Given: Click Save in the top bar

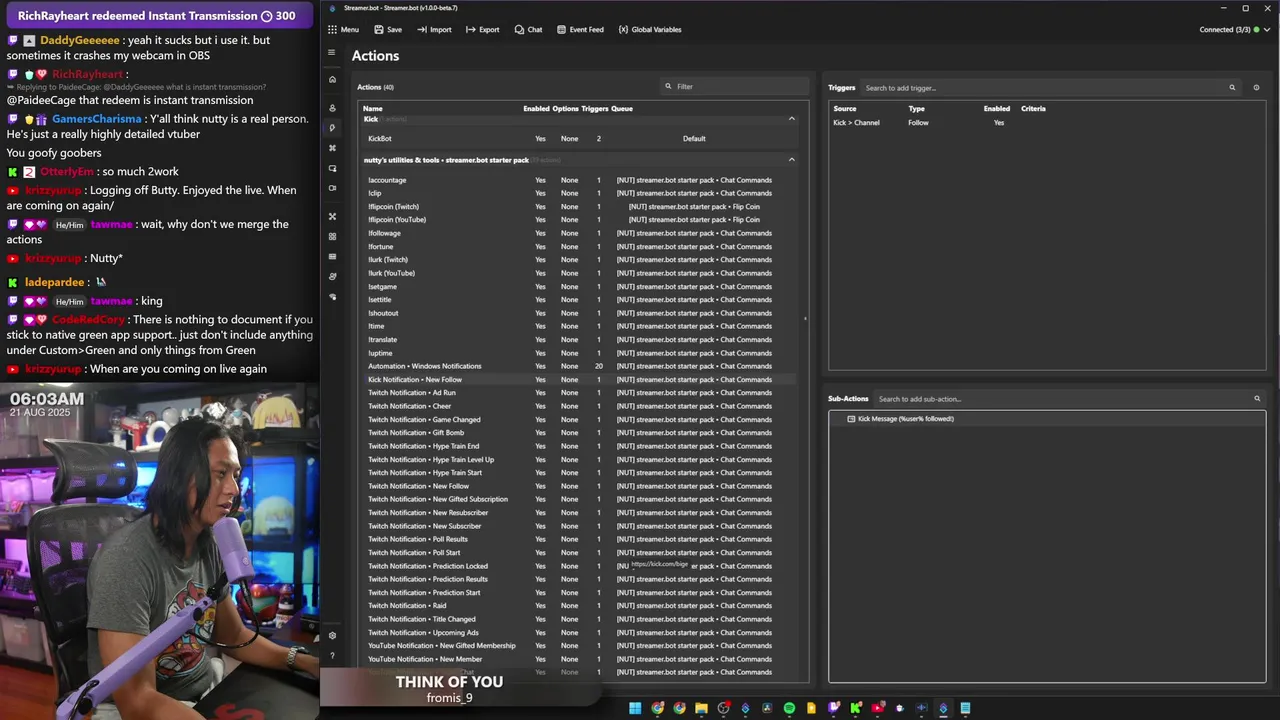Looking at the screenshot, I should 388,30.
